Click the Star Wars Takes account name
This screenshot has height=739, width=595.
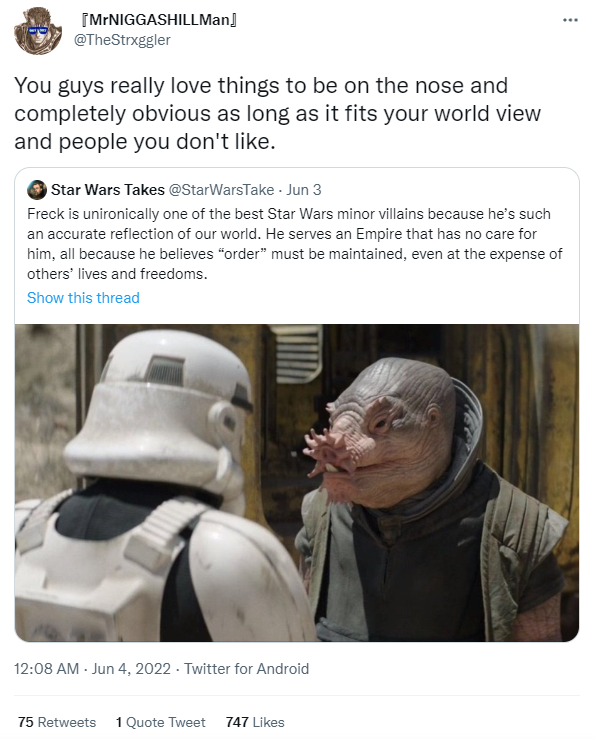107,190
